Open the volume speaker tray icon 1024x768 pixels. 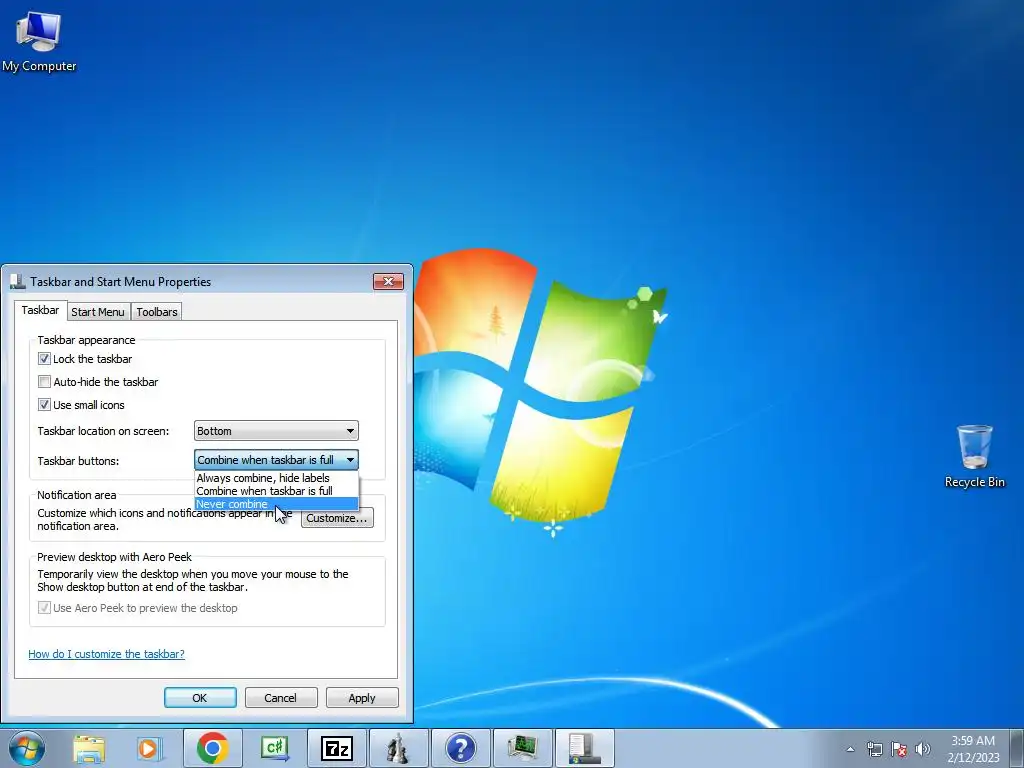point(923,749)
